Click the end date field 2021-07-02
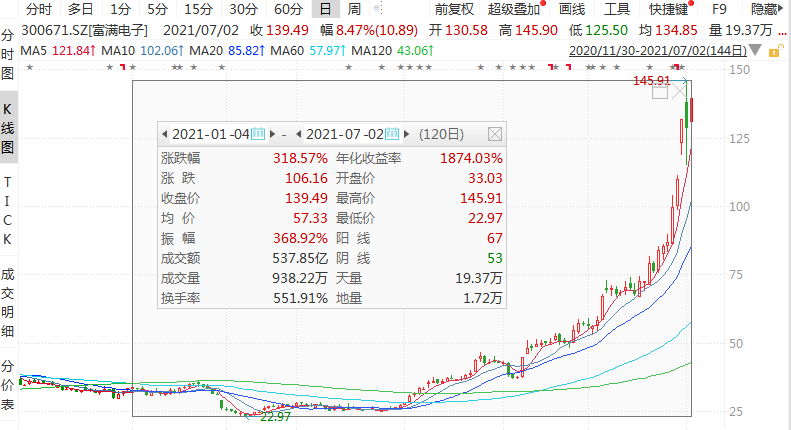791x430 pixels. click(345, 134)
